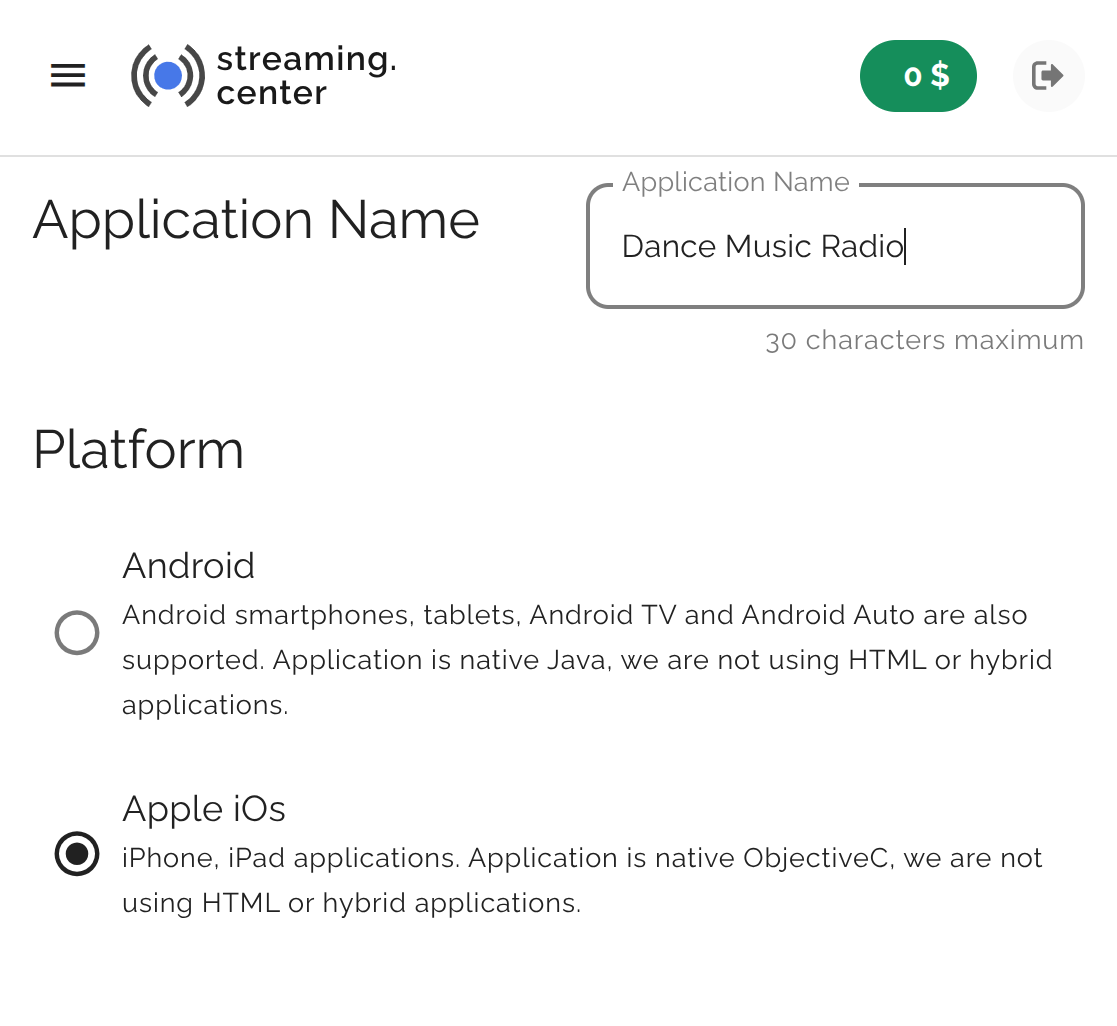The image size is (1117, 1026).
Task: Select the Android platform radio button
Action: coord(77,633)
